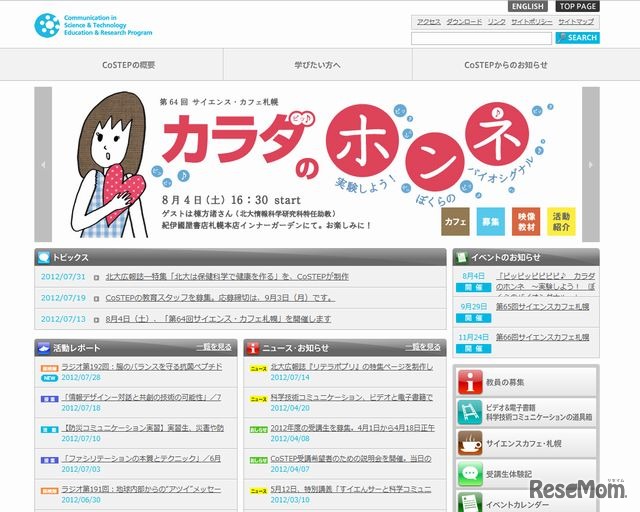Open ファシリテーションの本質とテクニック report

tap(141, 459)
